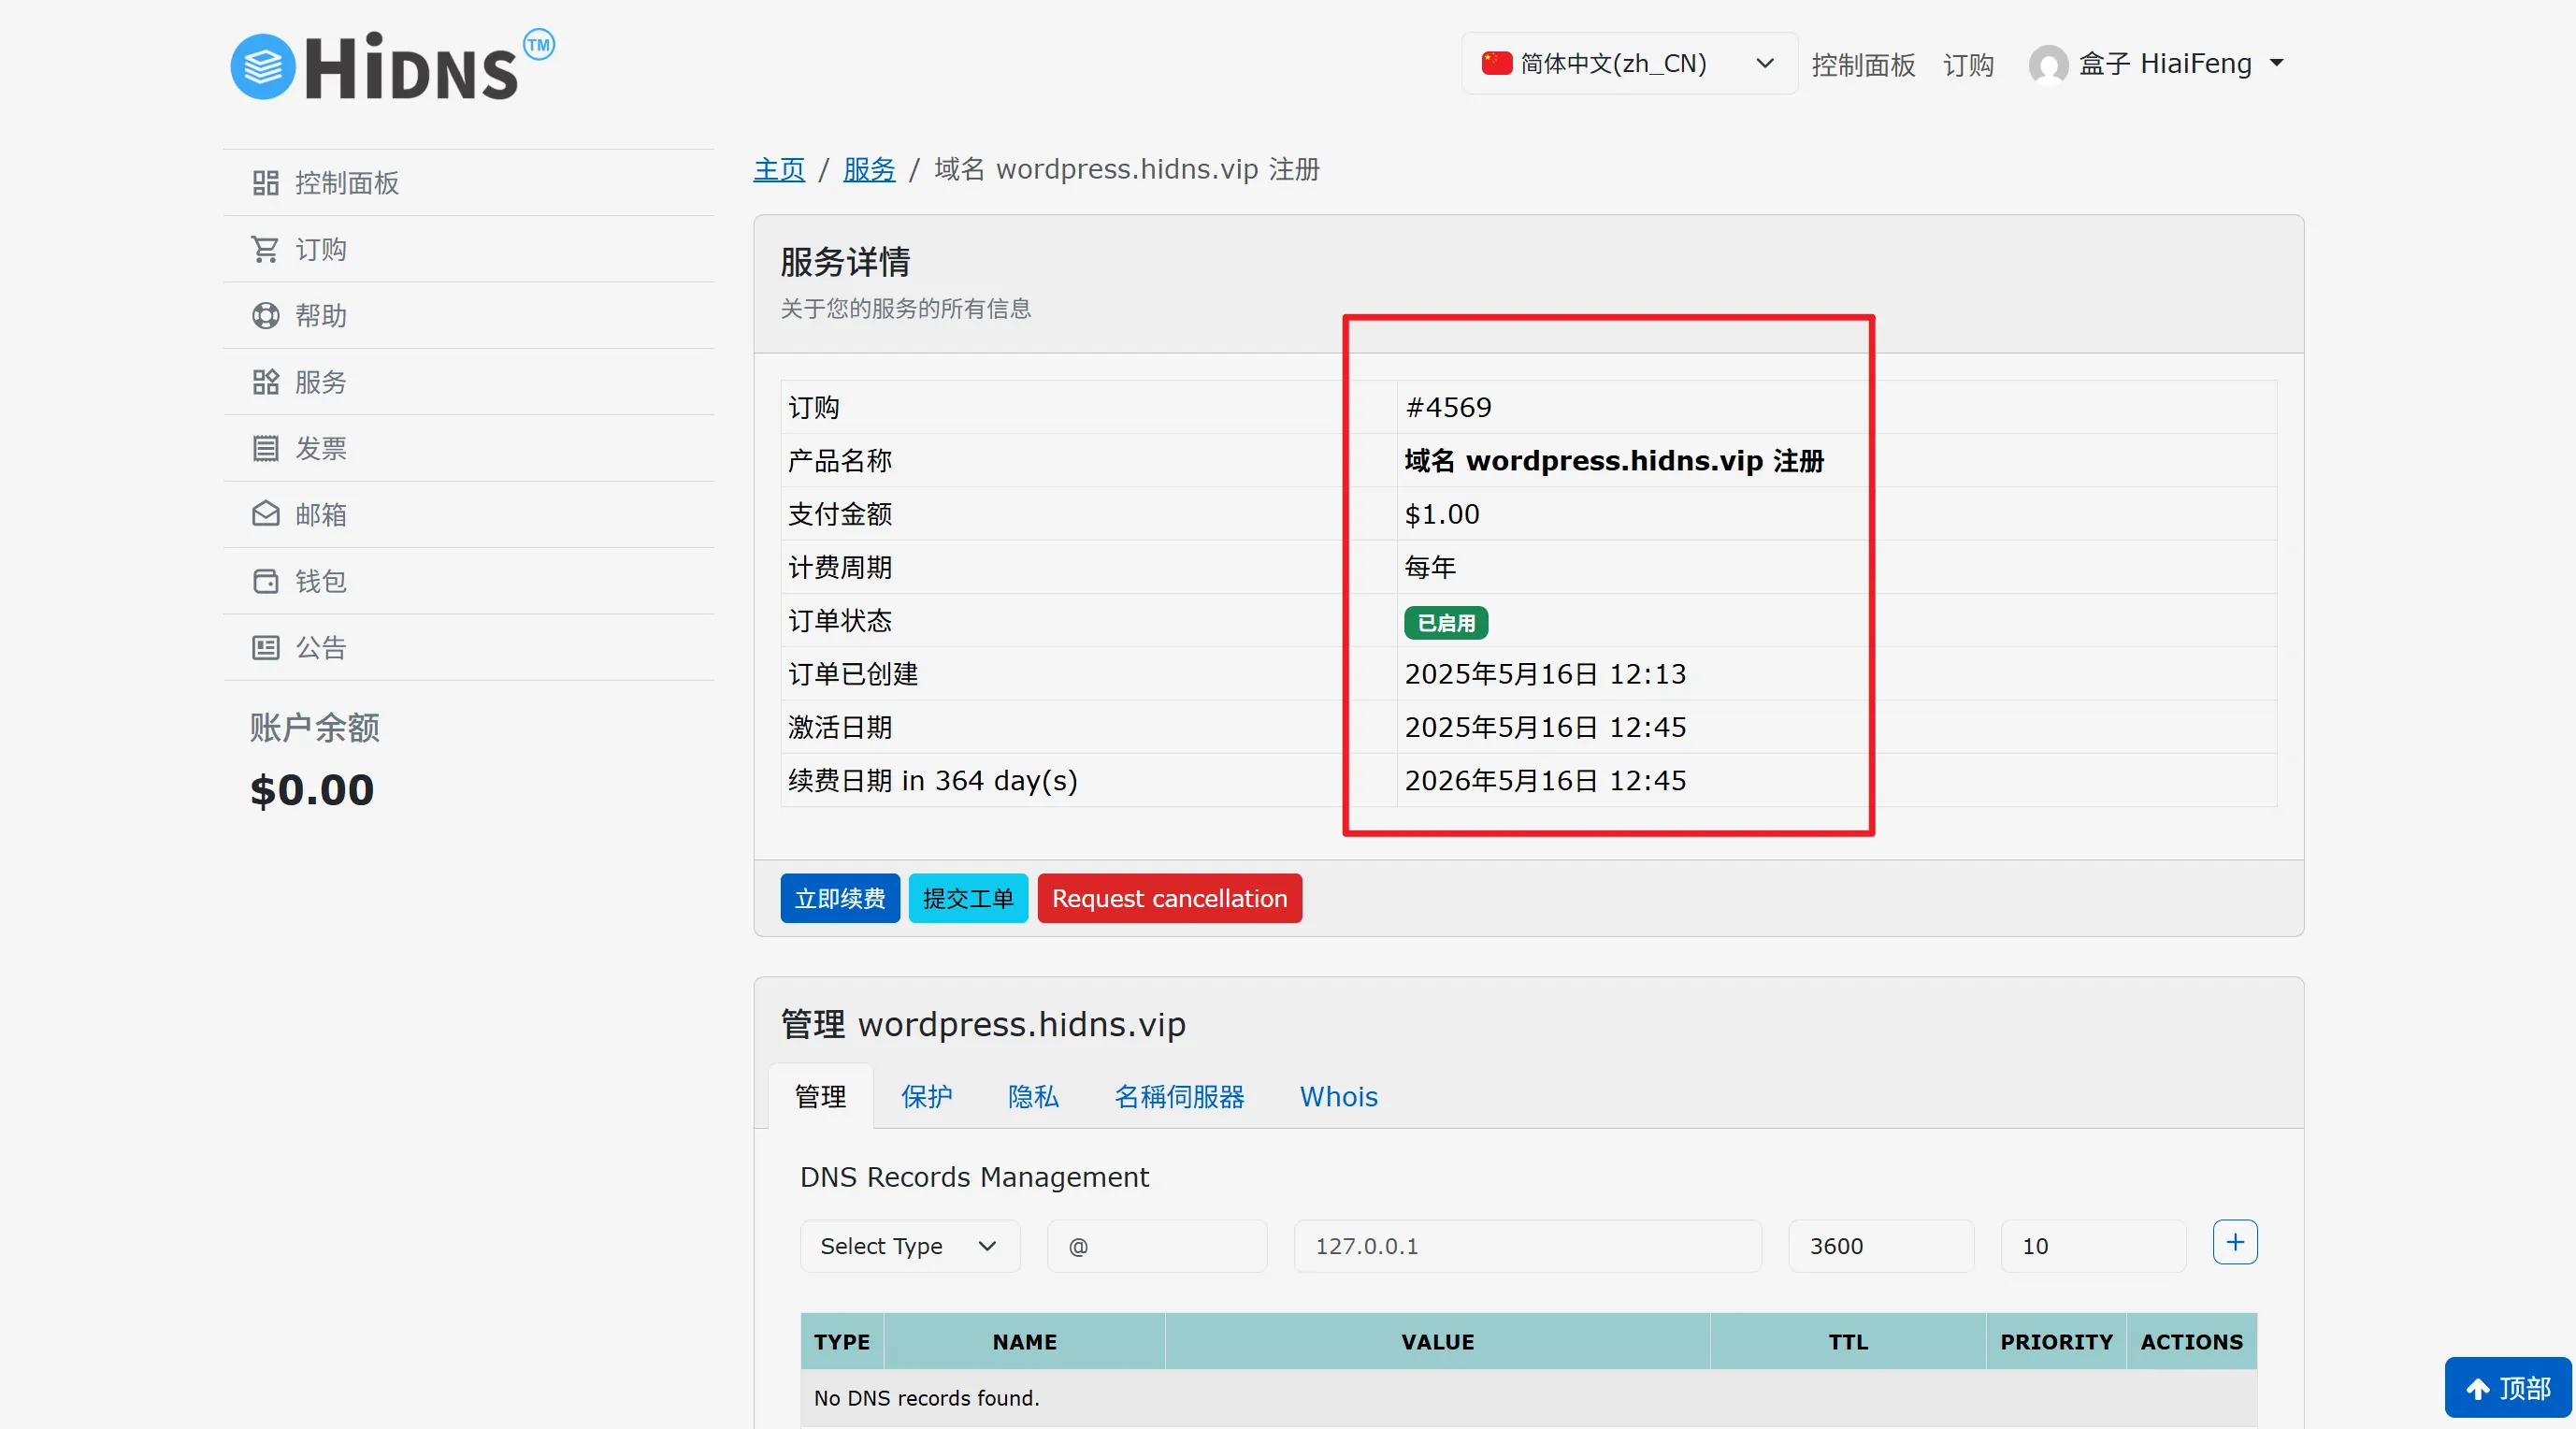Switch to the Whois tab
The width and height of the screenshot is (2576, 1429).
pos(1338,1096)
